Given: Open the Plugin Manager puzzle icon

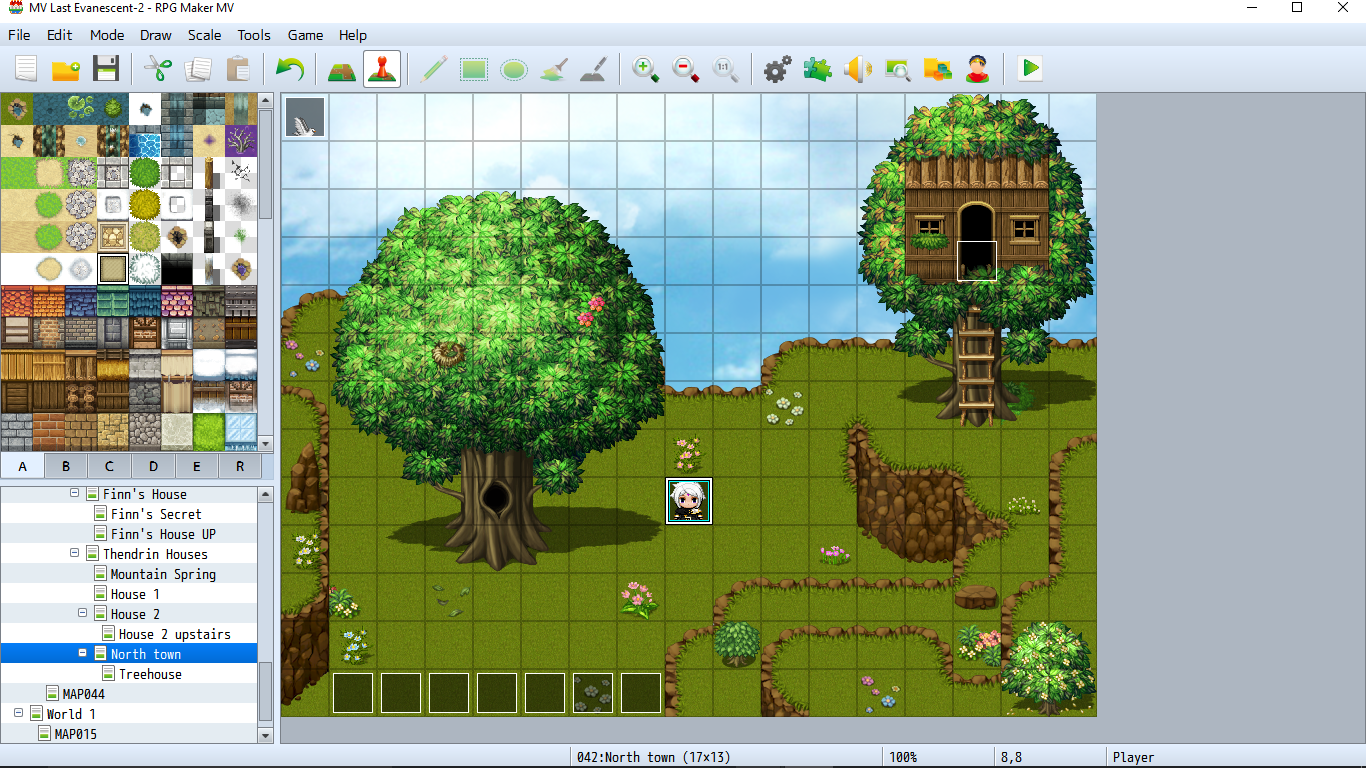Looking at the screenshot, I should click(x=818, y=69).
